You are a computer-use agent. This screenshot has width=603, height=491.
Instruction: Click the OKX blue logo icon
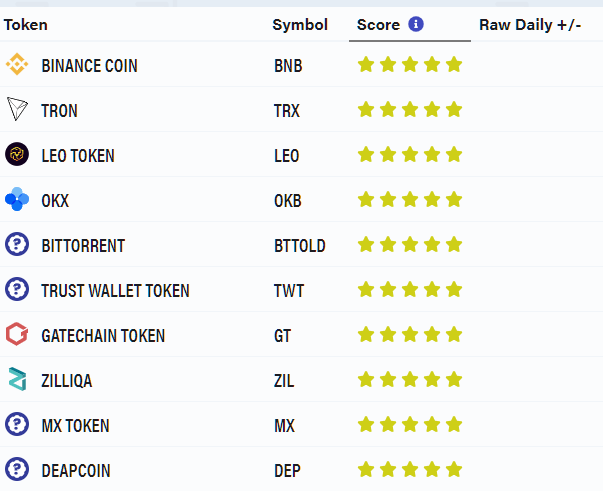[x=17, y=199]
